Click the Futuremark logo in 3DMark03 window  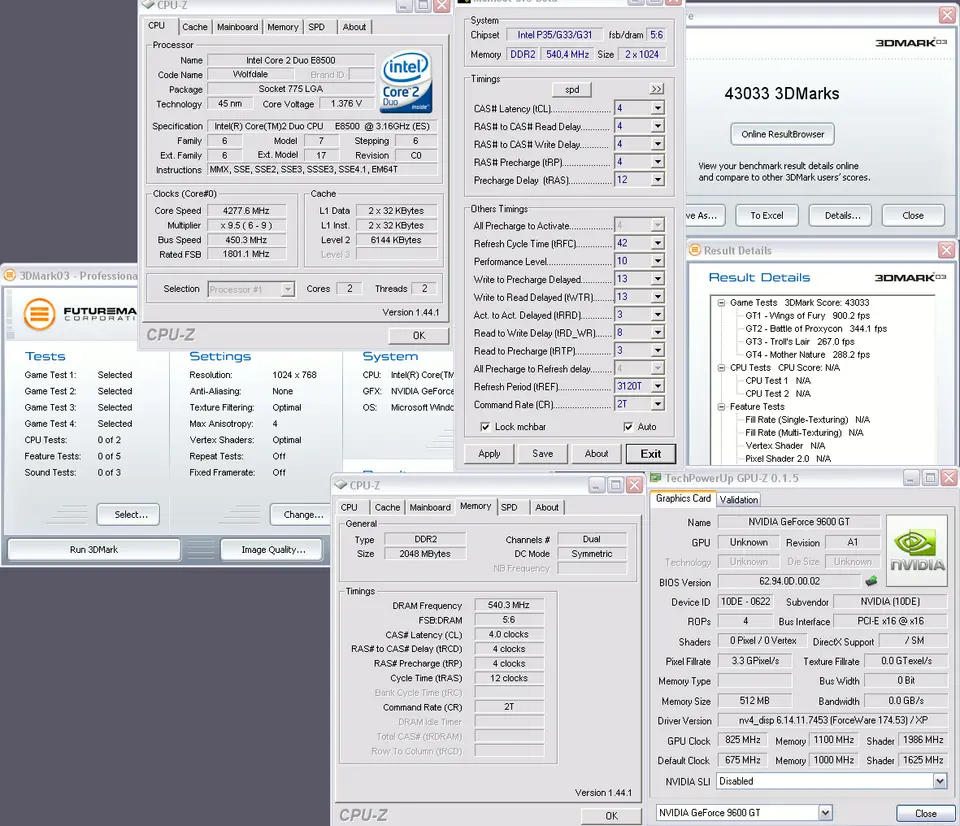40,314
